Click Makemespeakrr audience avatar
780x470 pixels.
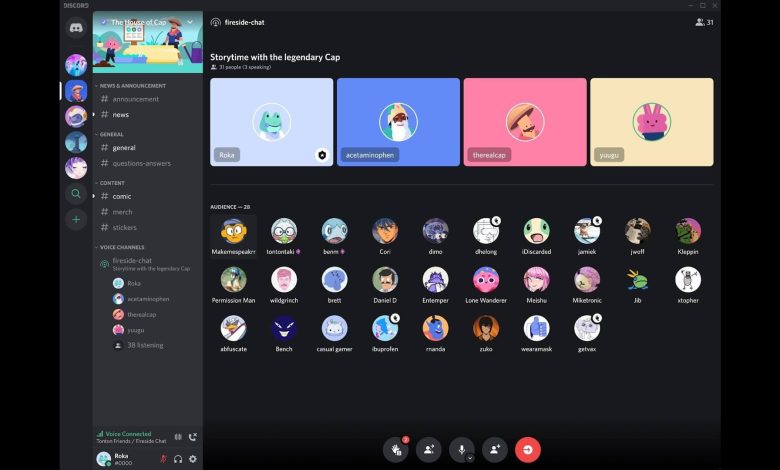point(234,231)
